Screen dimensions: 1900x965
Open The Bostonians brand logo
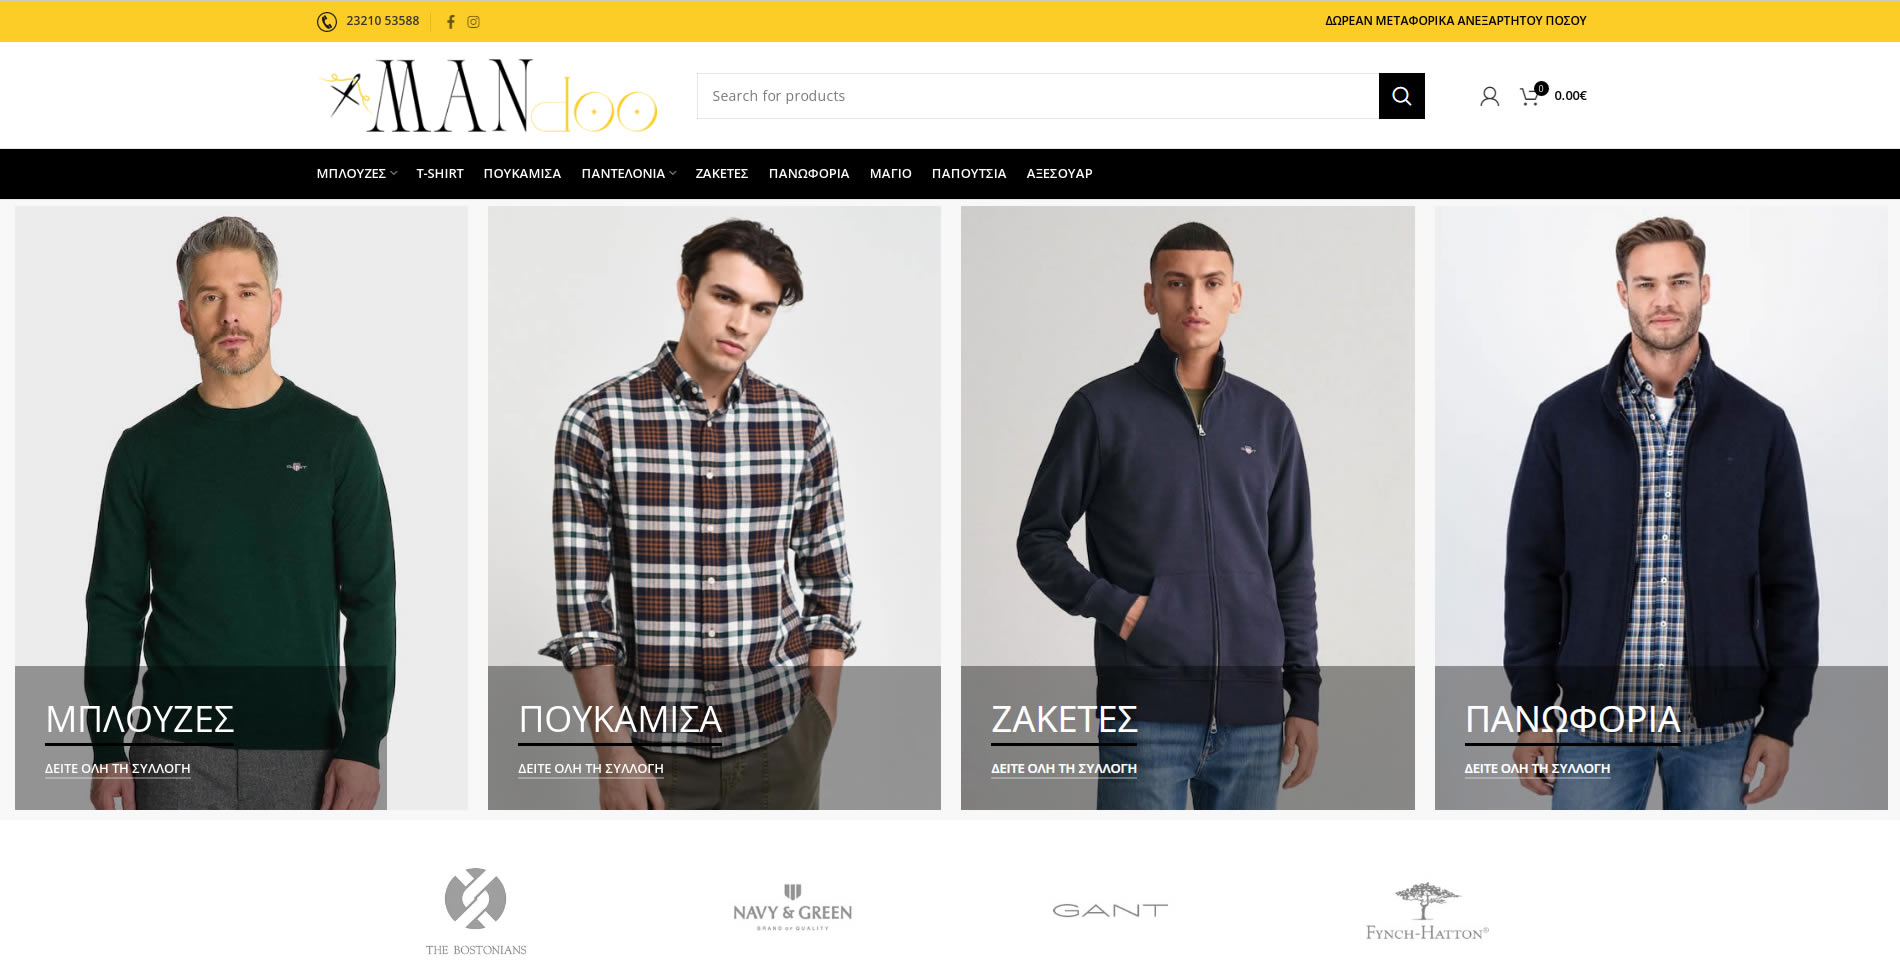[x=476, y=911]
